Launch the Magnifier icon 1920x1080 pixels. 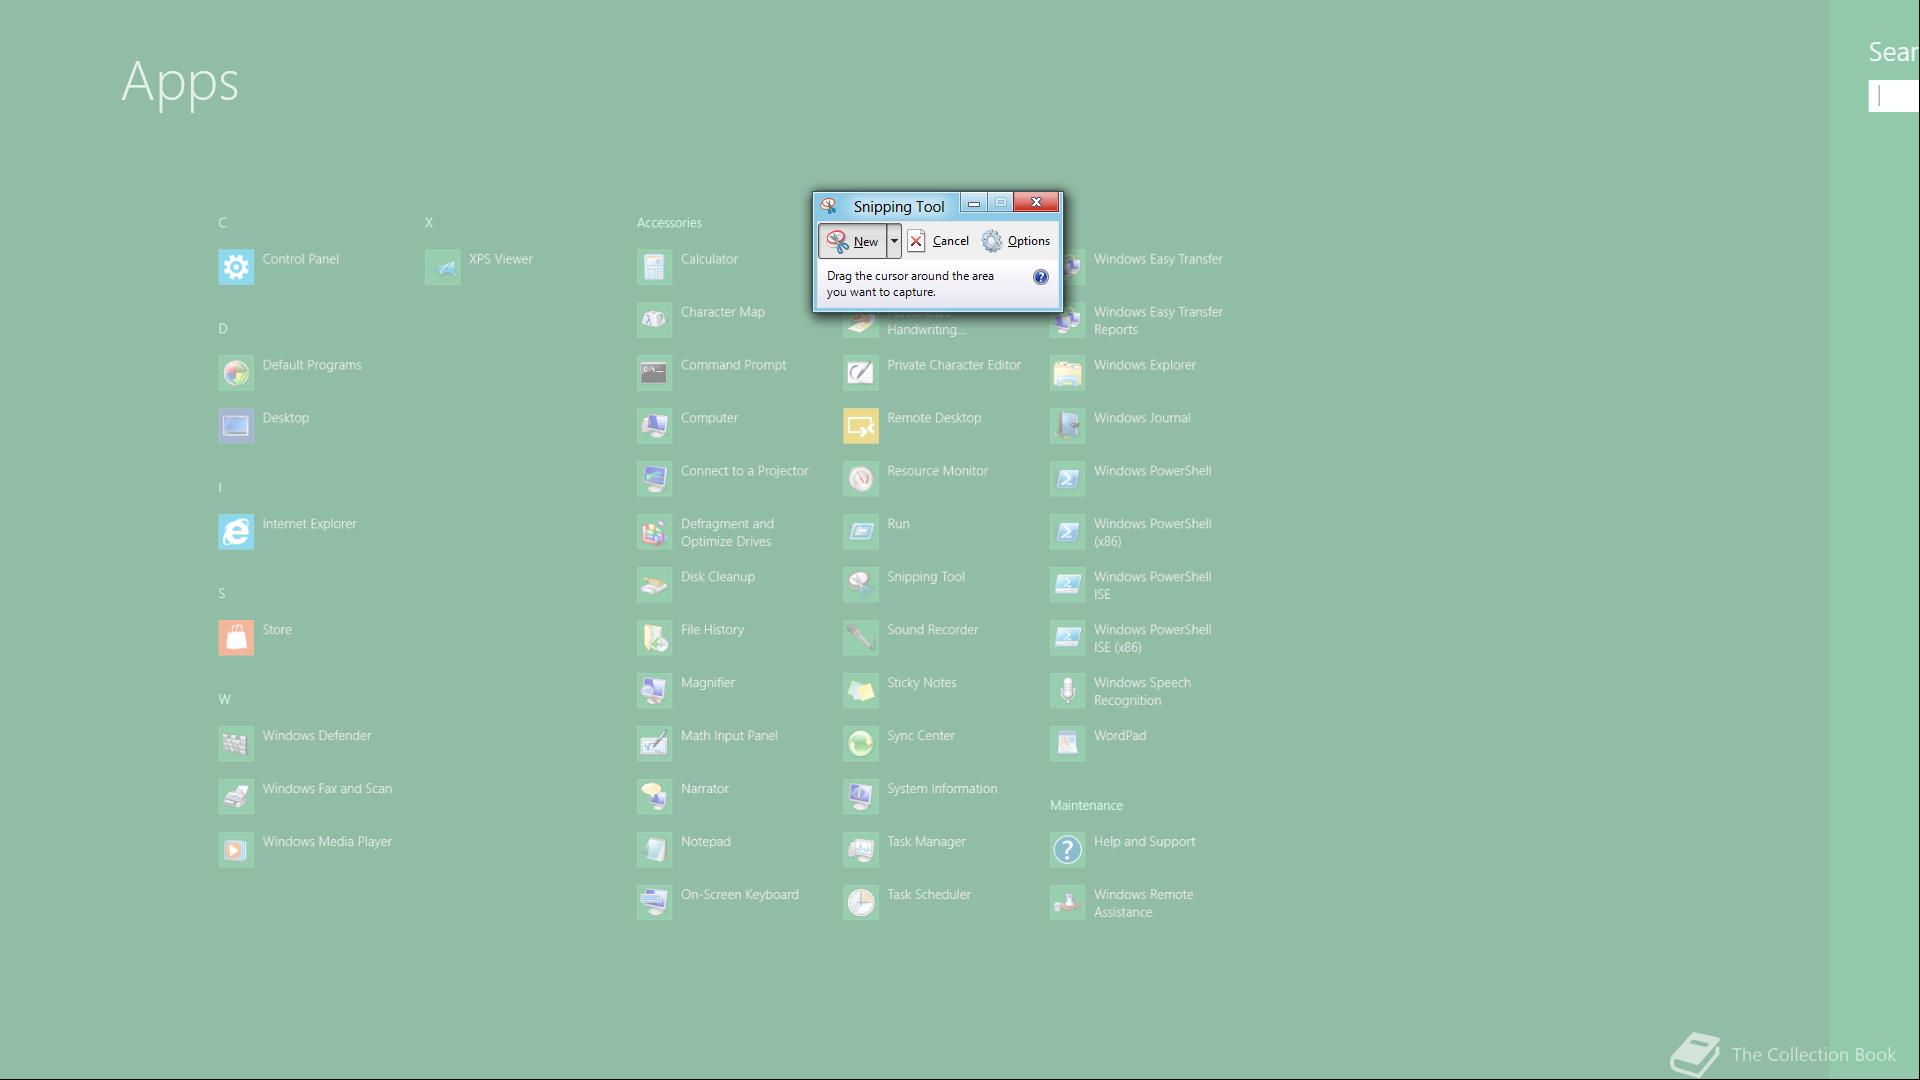pyautogui.click(x=655, y=691)
